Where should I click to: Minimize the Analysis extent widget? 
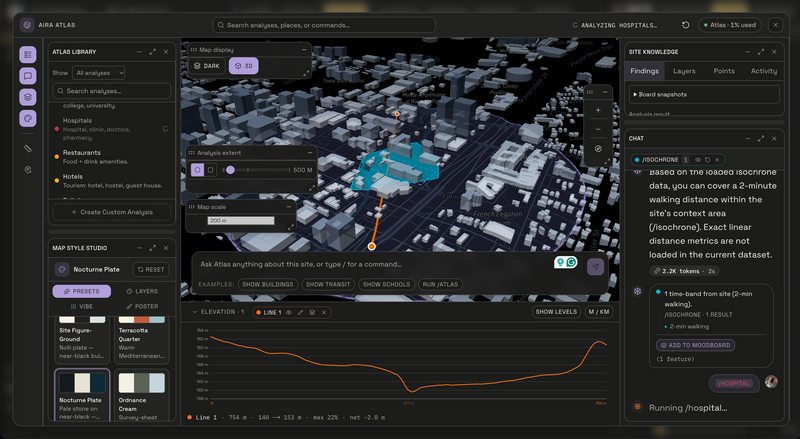pyautogui.click(x=310, y=153)
